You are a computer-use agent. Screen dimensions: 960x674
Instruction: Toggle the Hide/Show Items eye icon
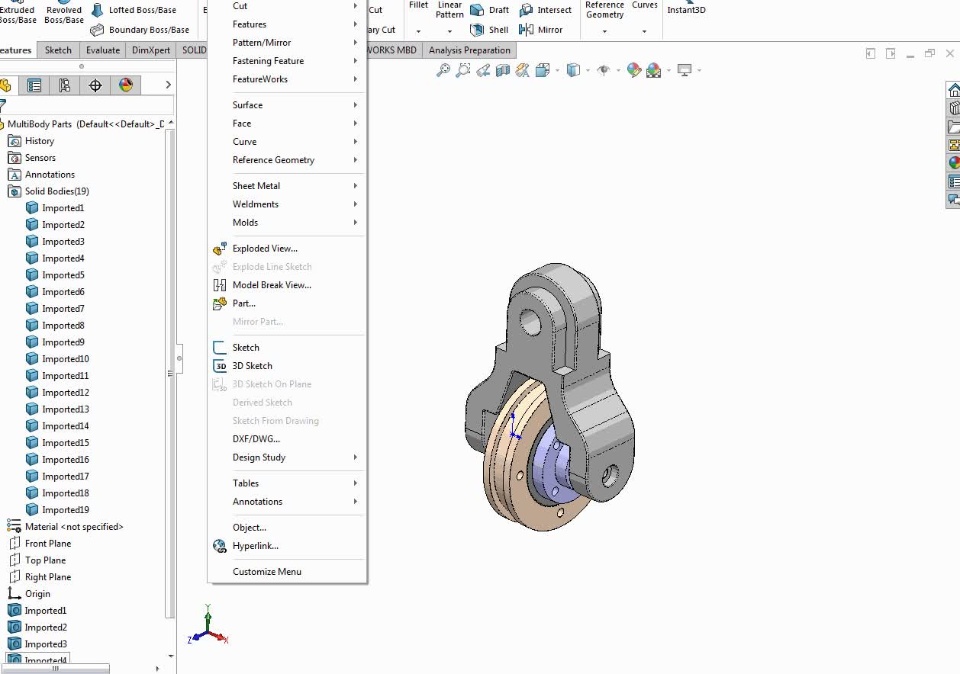click(x=604, y=70)
